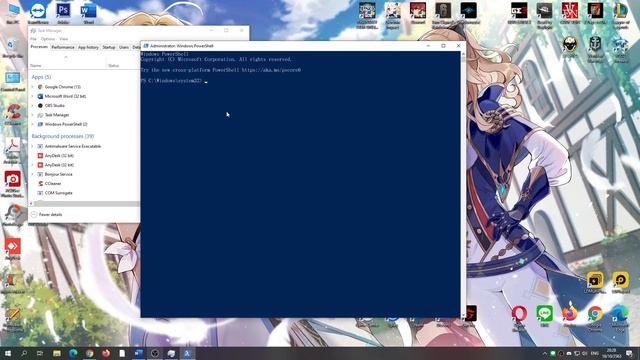This screenshot has width=640, height=360.
Task: Switch to the Performance tab
Action: tap(63, 47)
